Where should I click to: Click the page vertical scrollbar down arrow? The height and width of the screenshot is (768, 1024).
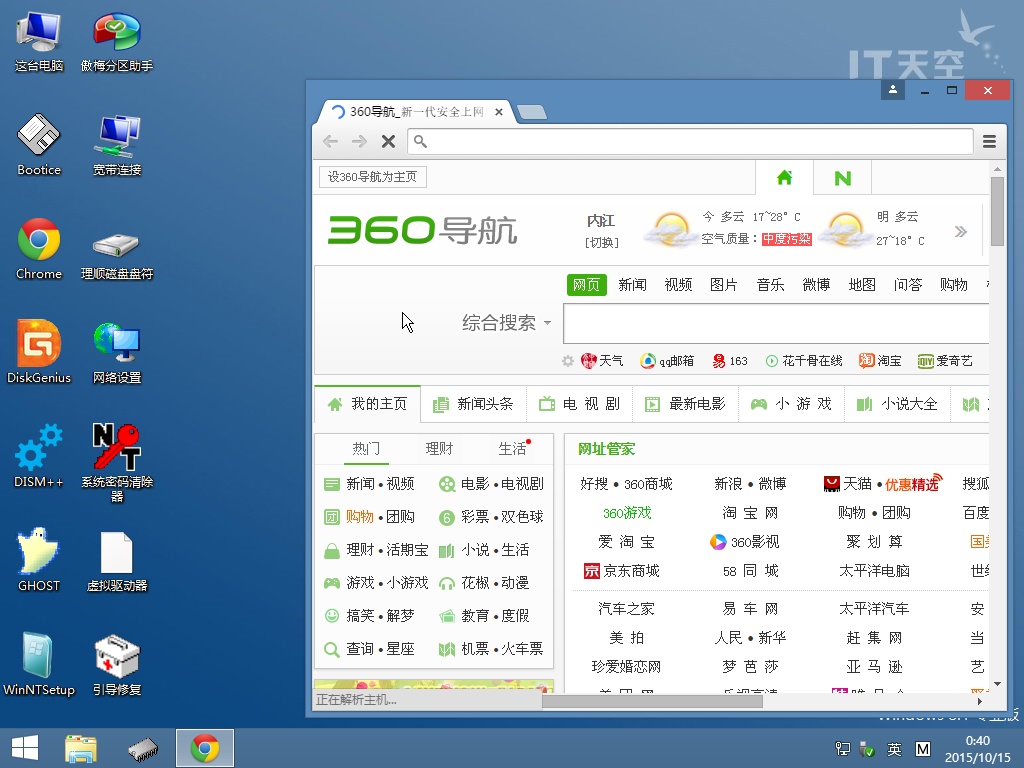[x=997, y=684]
